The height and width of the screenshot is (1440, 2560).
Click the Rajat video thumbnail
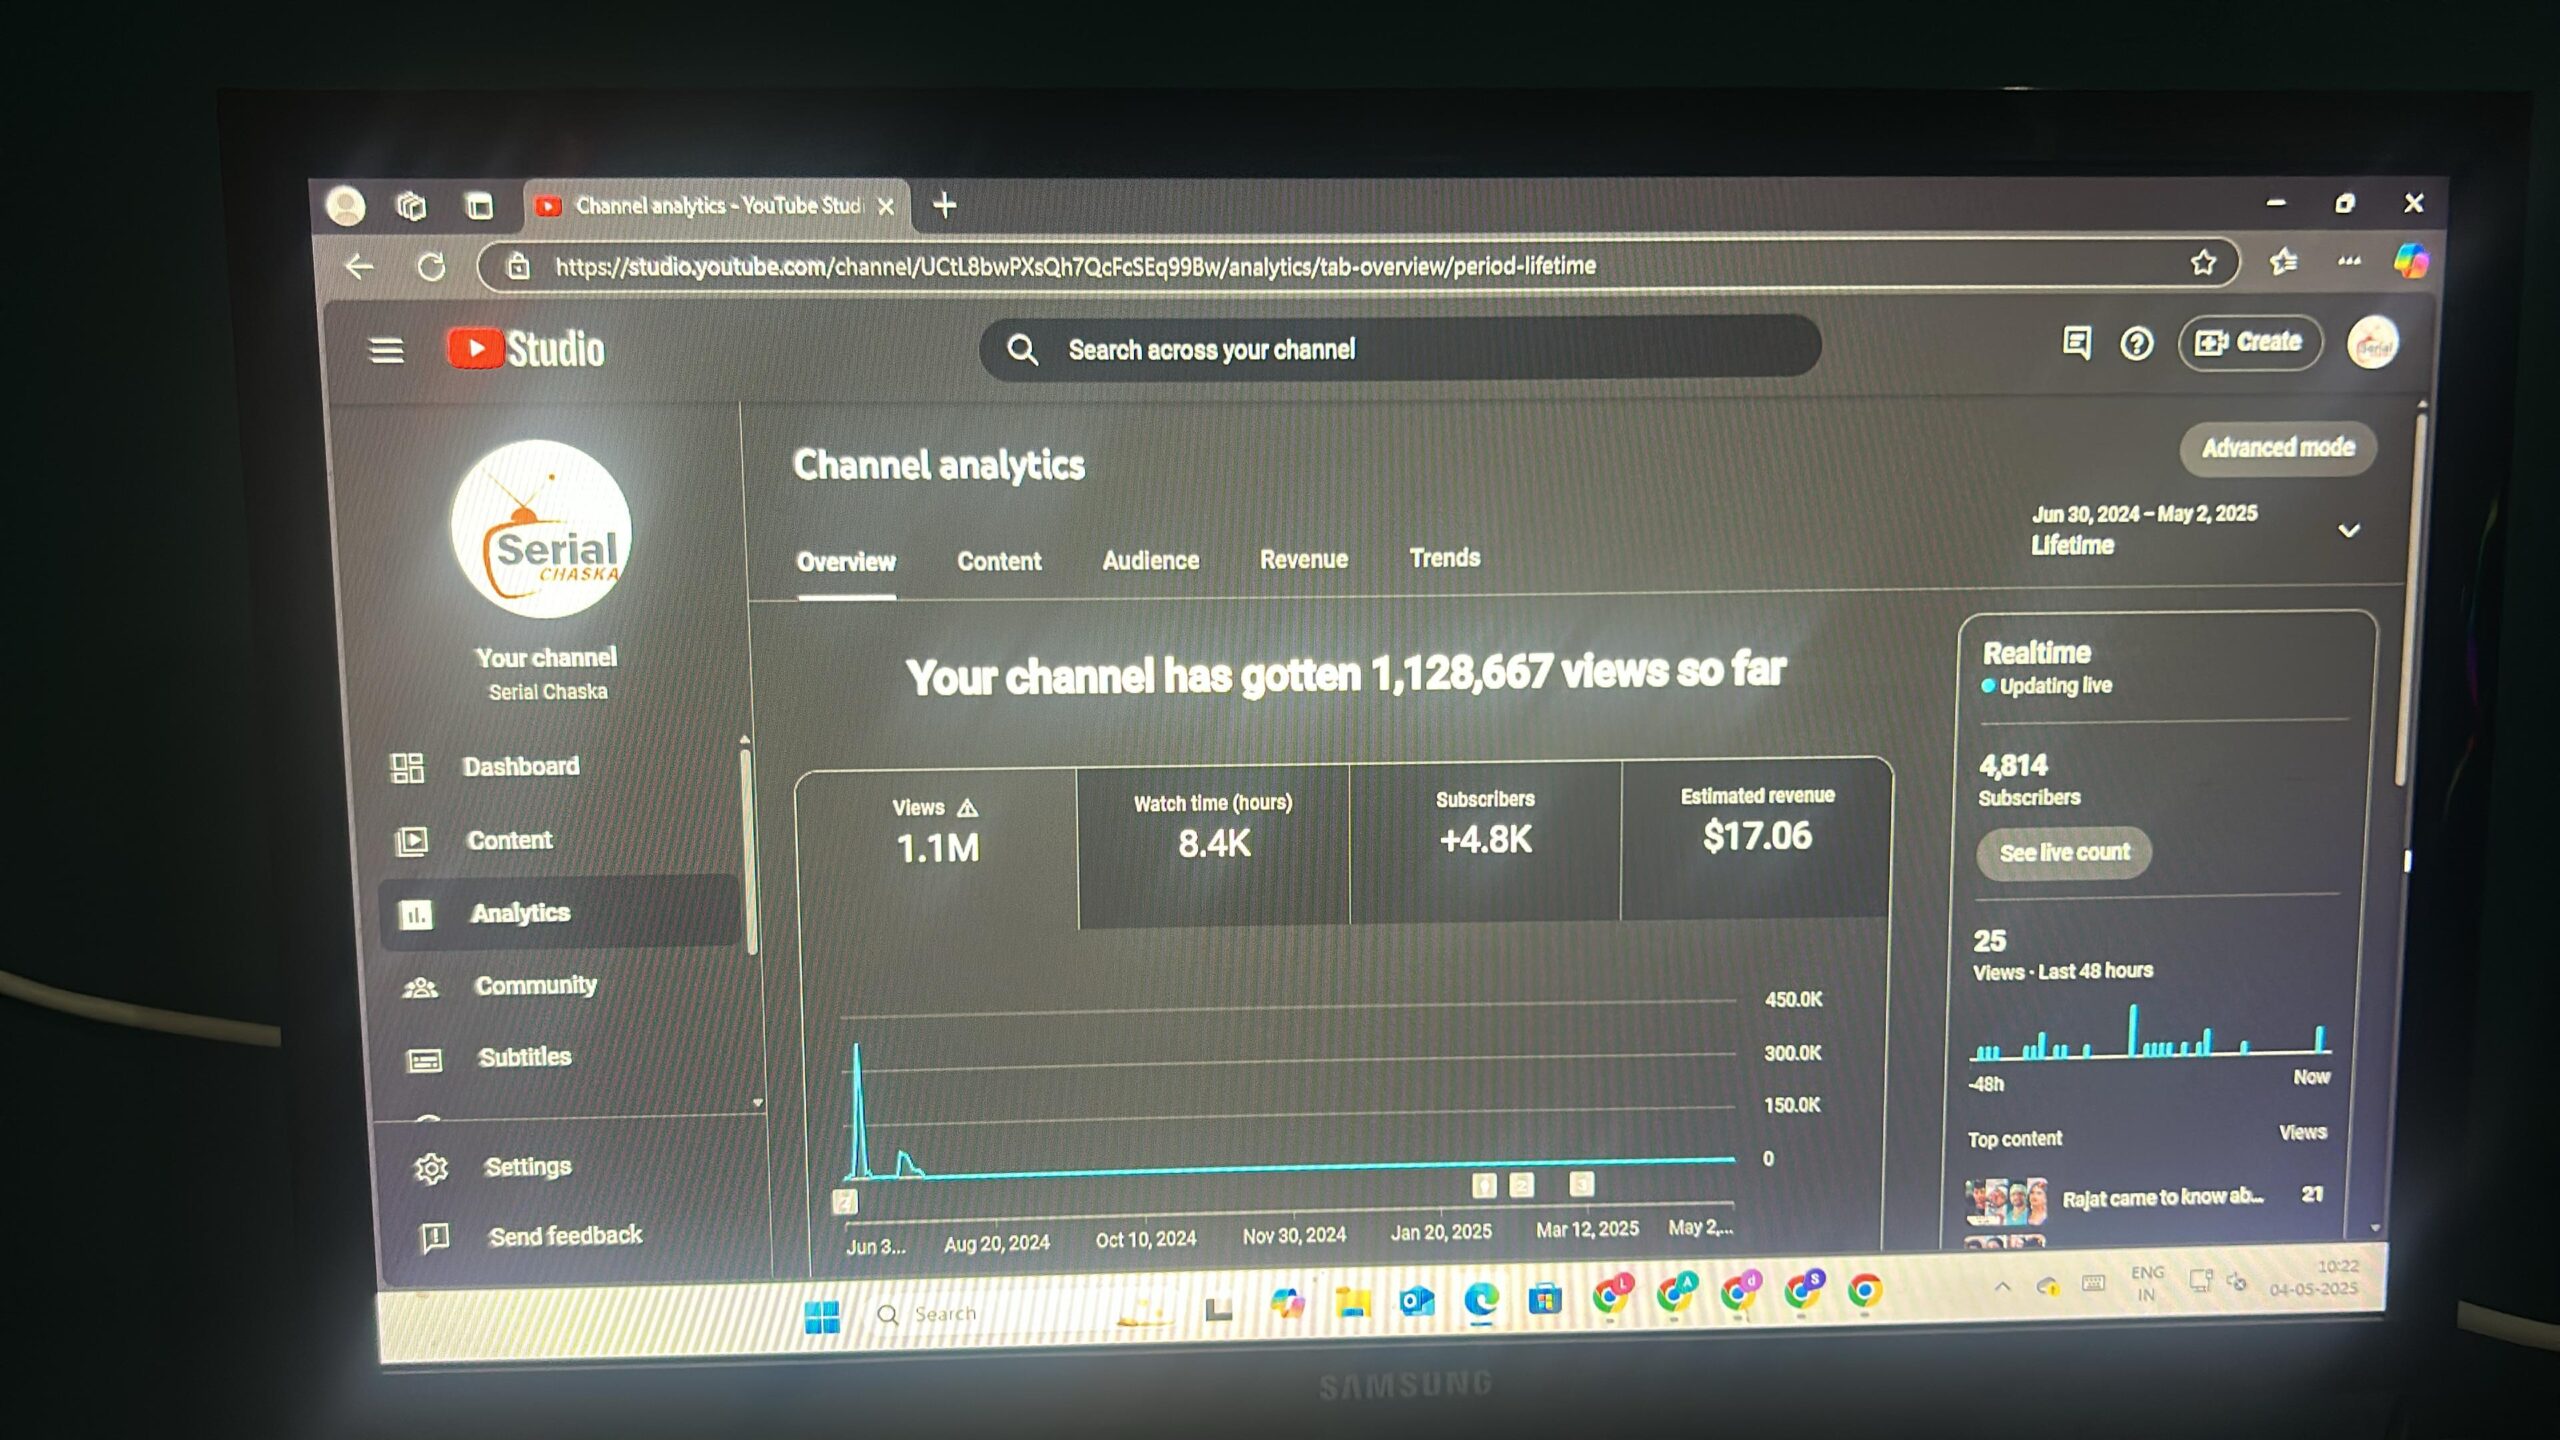point(2007,1200)
